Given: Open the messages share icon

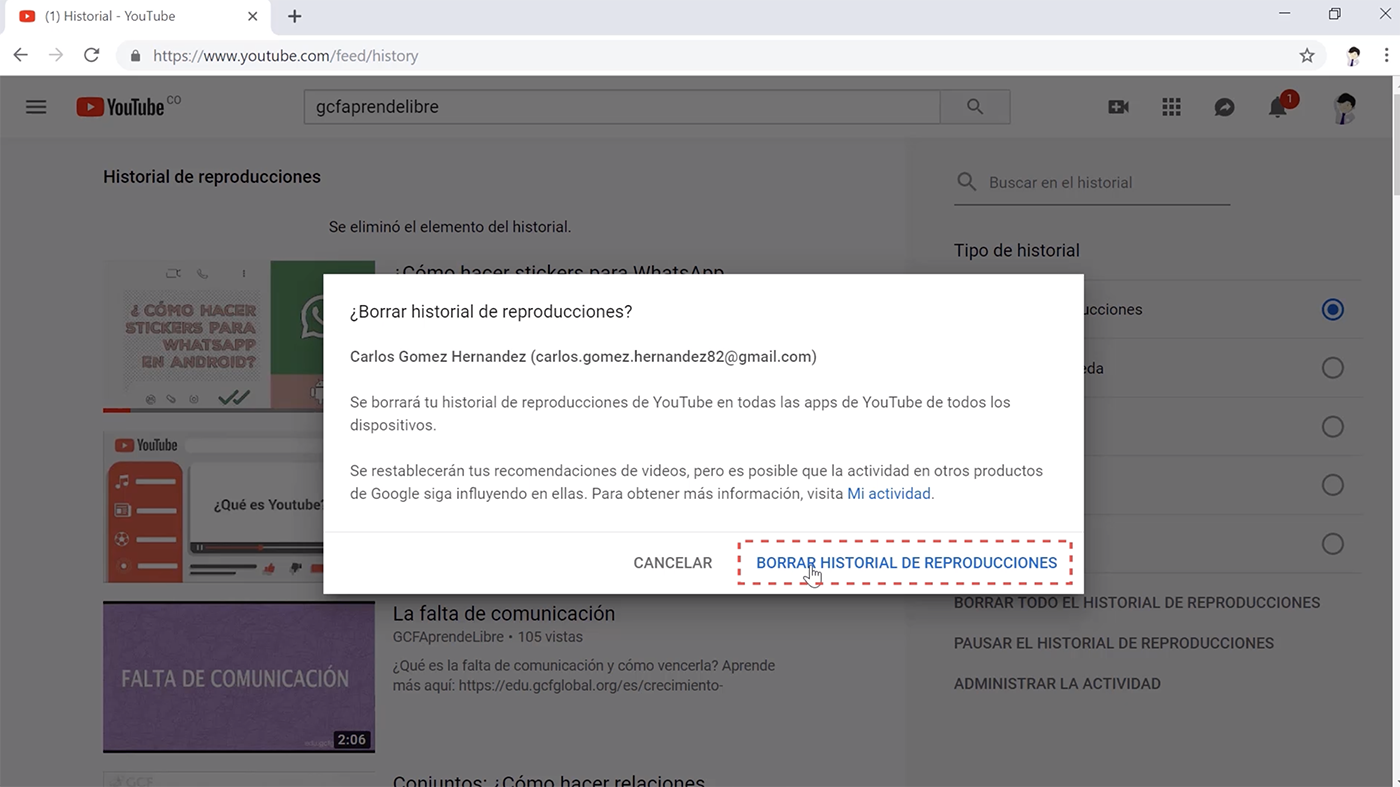Looking at the screenshot, I should click(1224, 107).
